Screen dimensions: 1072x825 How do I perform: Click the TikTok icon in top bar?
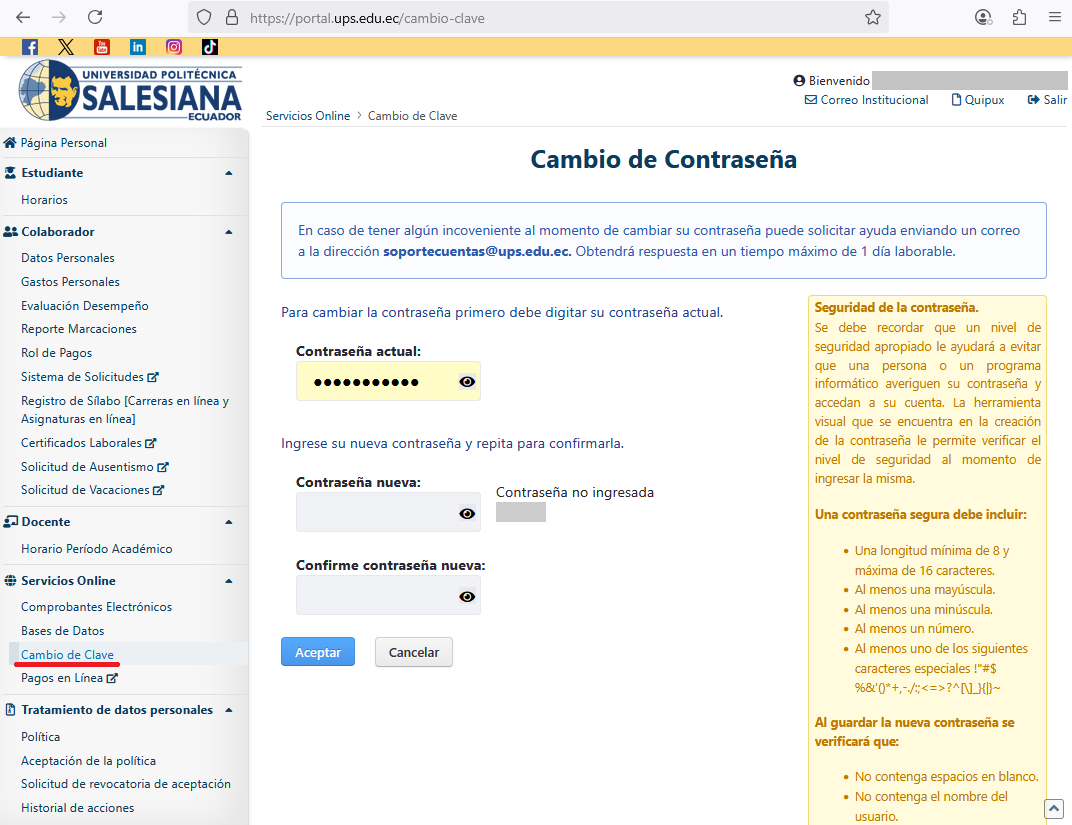point(210,47)
